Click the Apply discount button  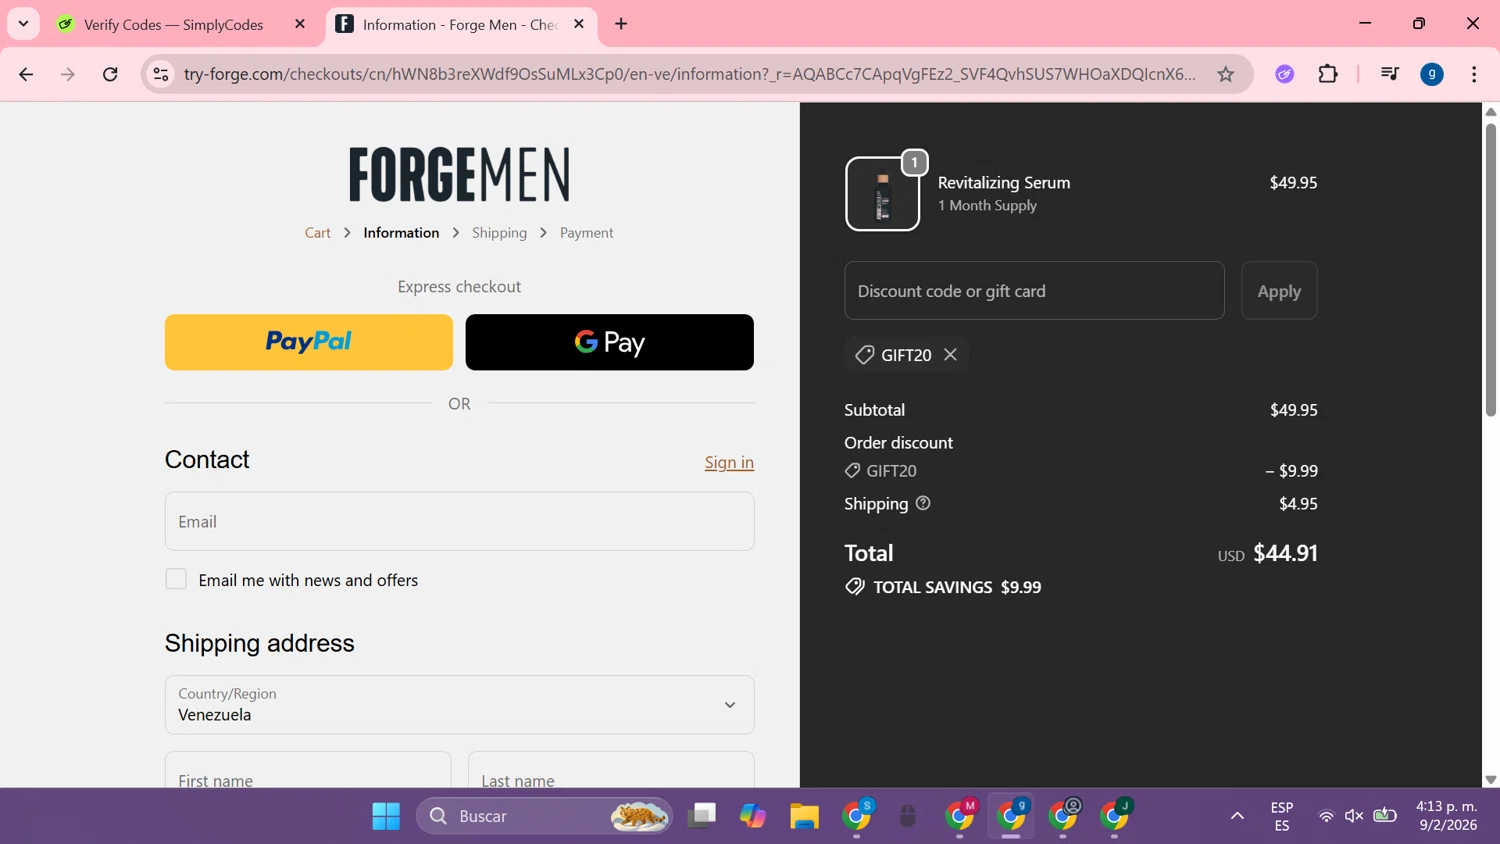[x=1279, y=291]
